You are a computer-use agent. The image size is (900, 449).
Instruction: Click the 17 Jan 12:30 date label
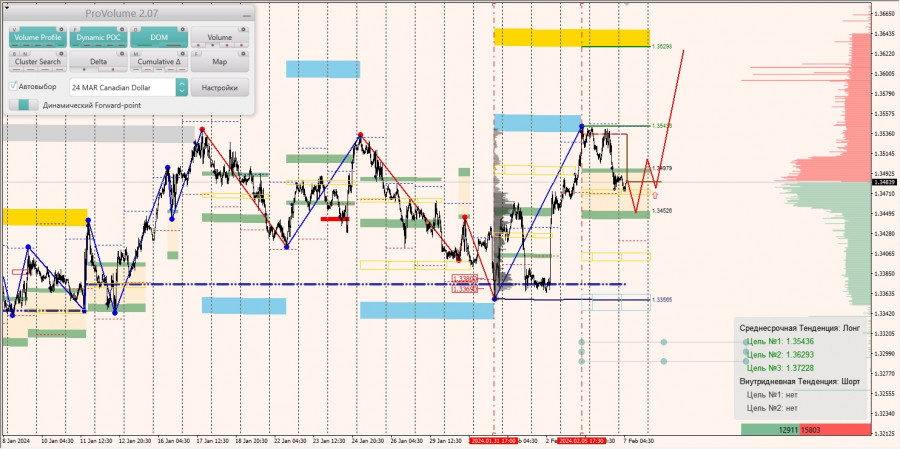[x=212, y=441]
